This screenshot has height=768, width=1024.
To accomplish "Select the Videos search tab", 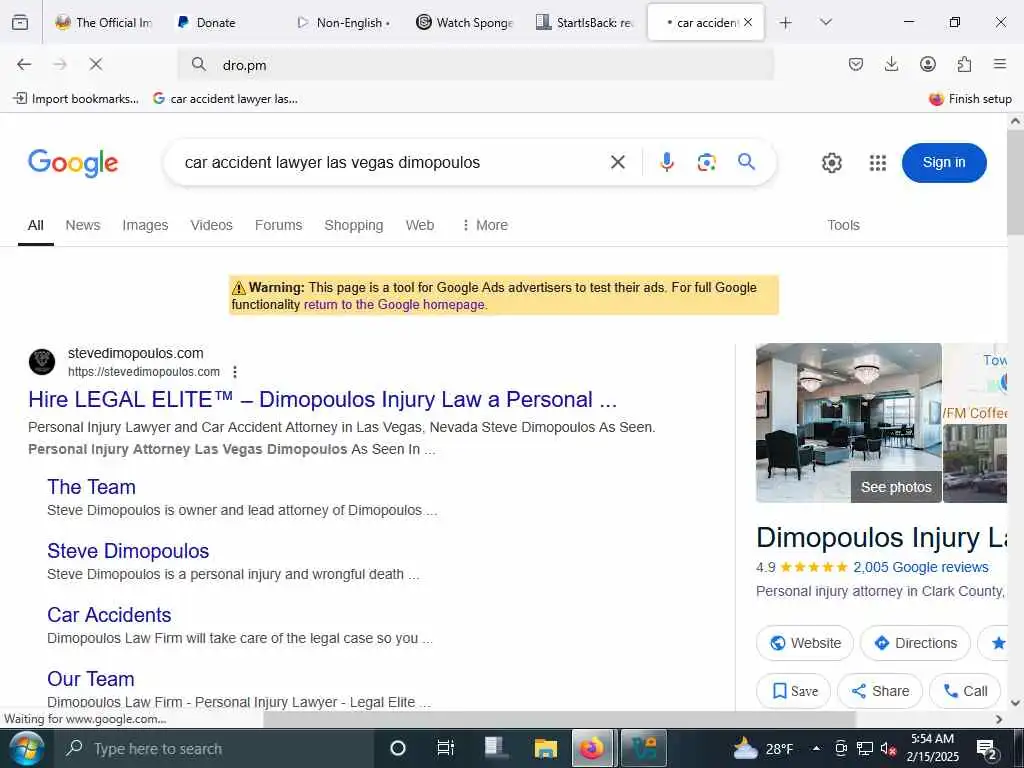I will coord(211,225).
